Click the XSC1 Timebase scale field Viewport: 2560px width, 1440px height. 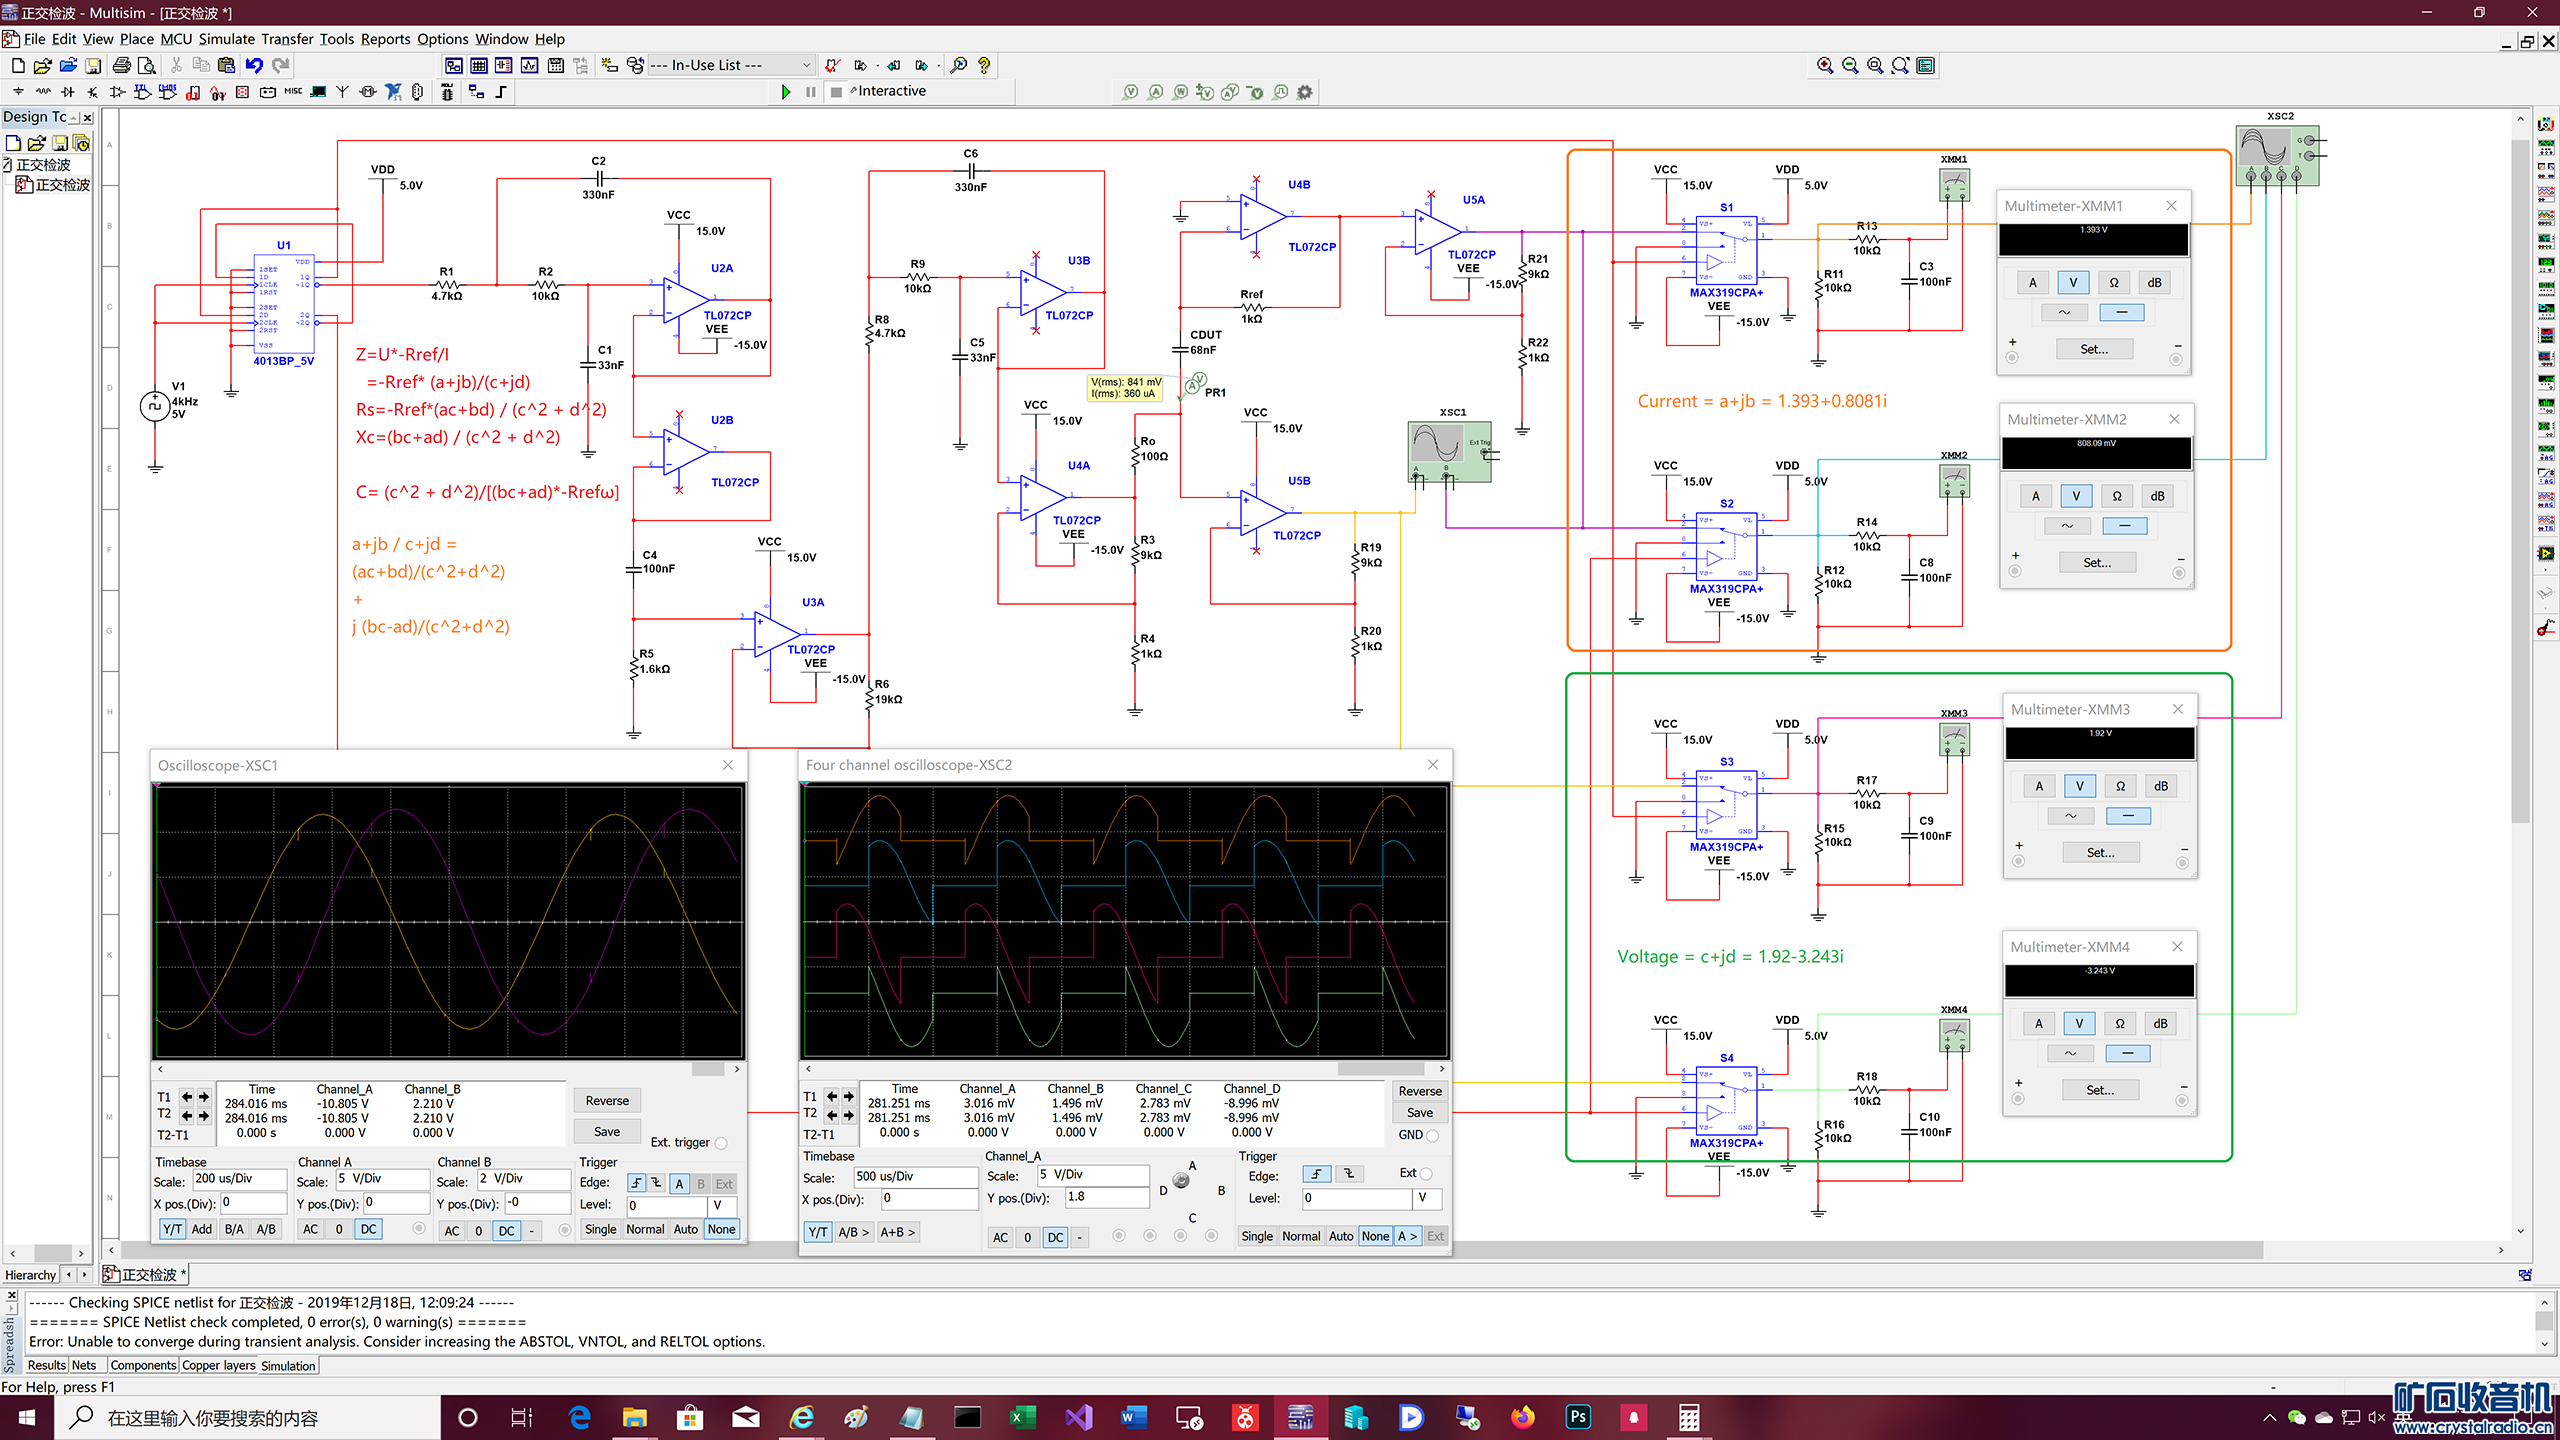240,1179
